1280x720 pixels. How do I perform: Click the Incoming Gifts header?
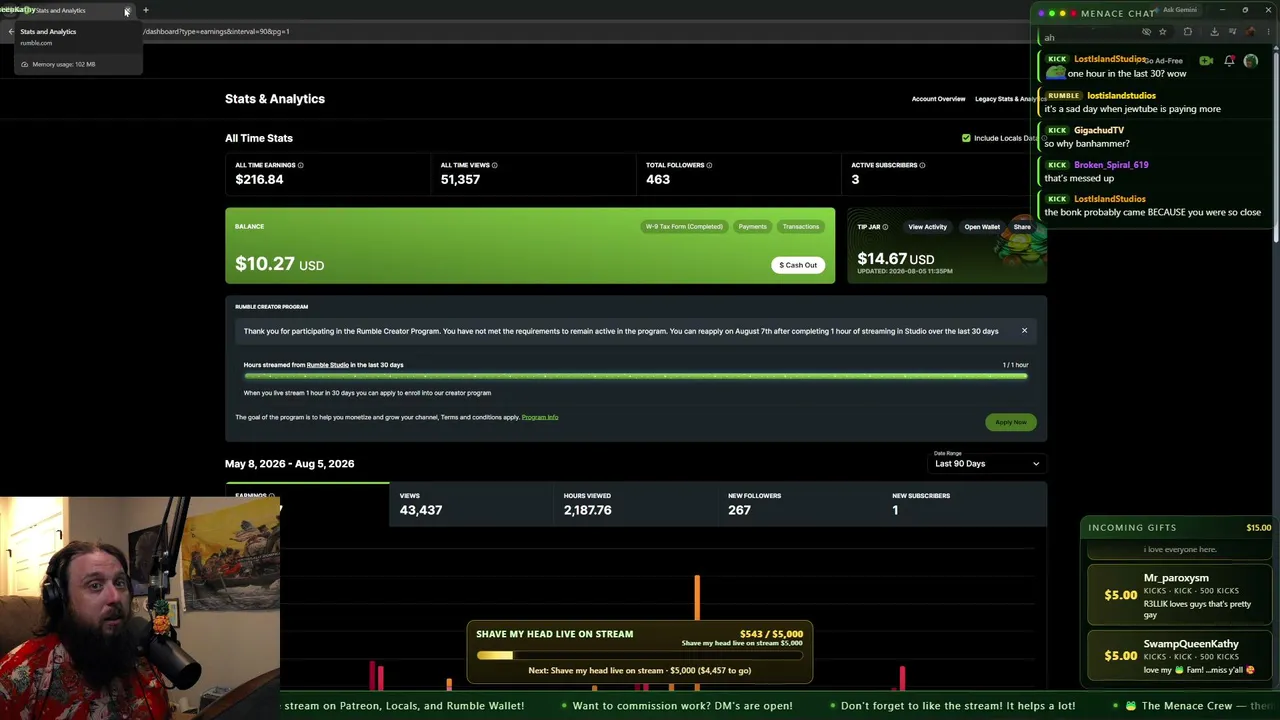(x=1132, y=528)
